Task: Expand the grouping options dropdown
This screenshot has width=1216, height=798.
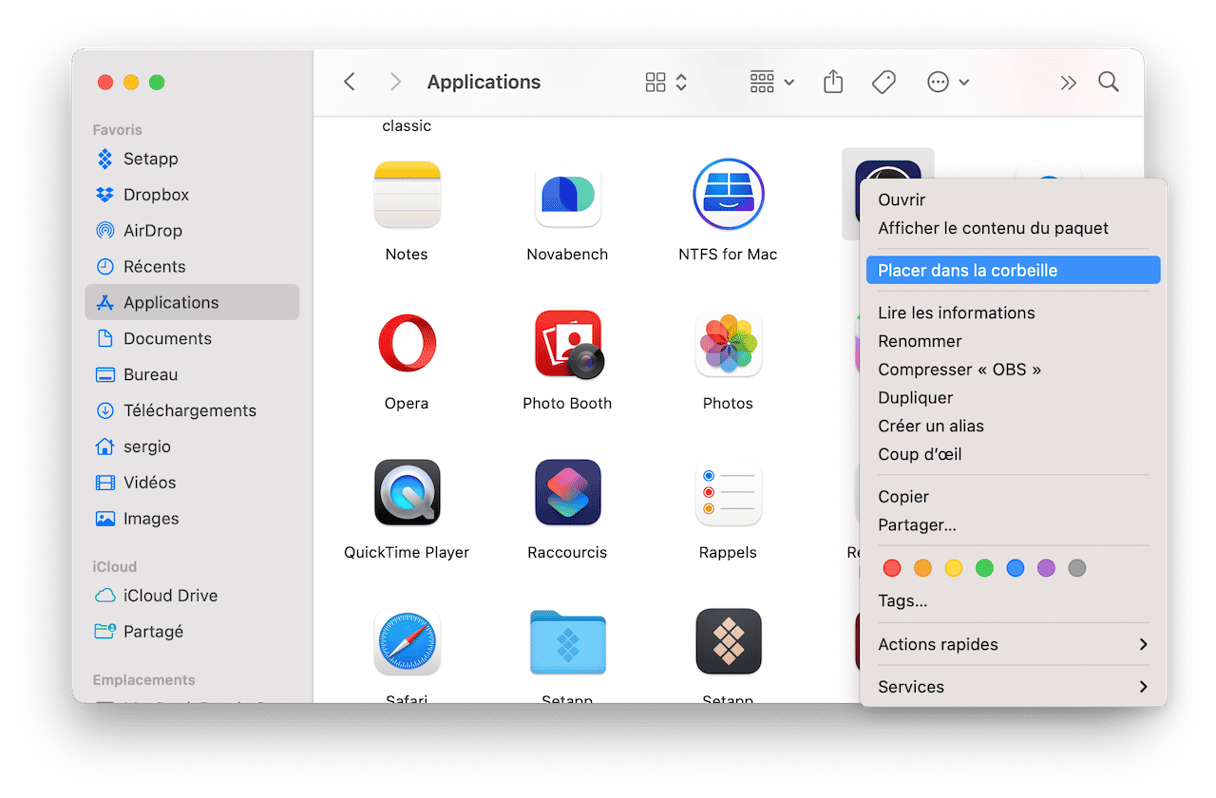Action: pyautogui.click(x=771, y=82)
